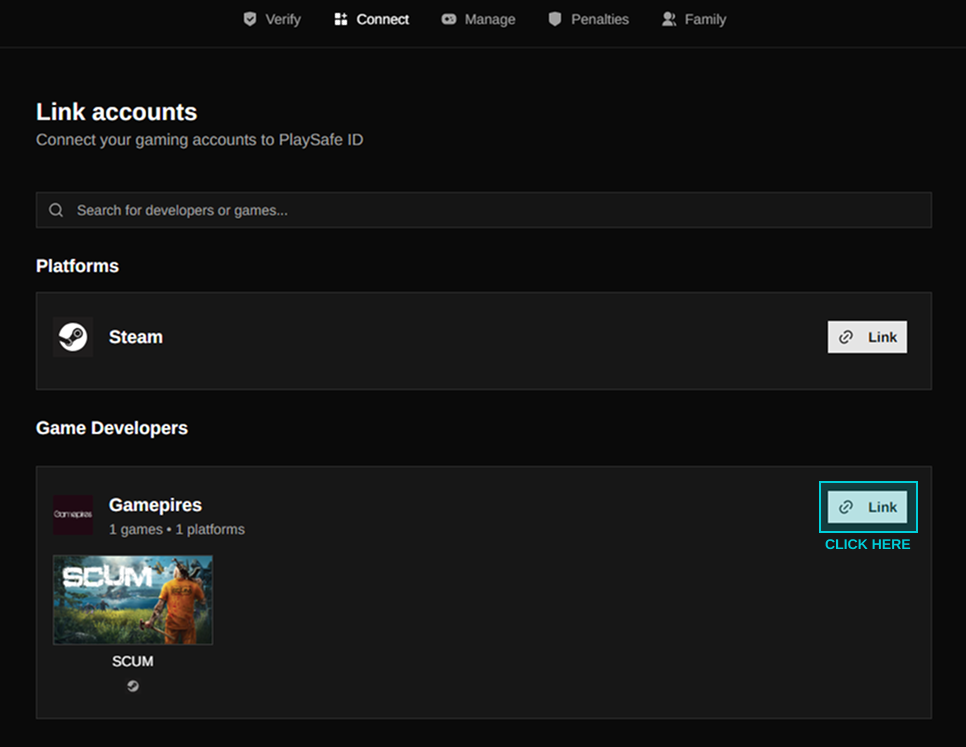Open the SCUM game cover thumbnail
966x747 pixels.
pos(133,600)
